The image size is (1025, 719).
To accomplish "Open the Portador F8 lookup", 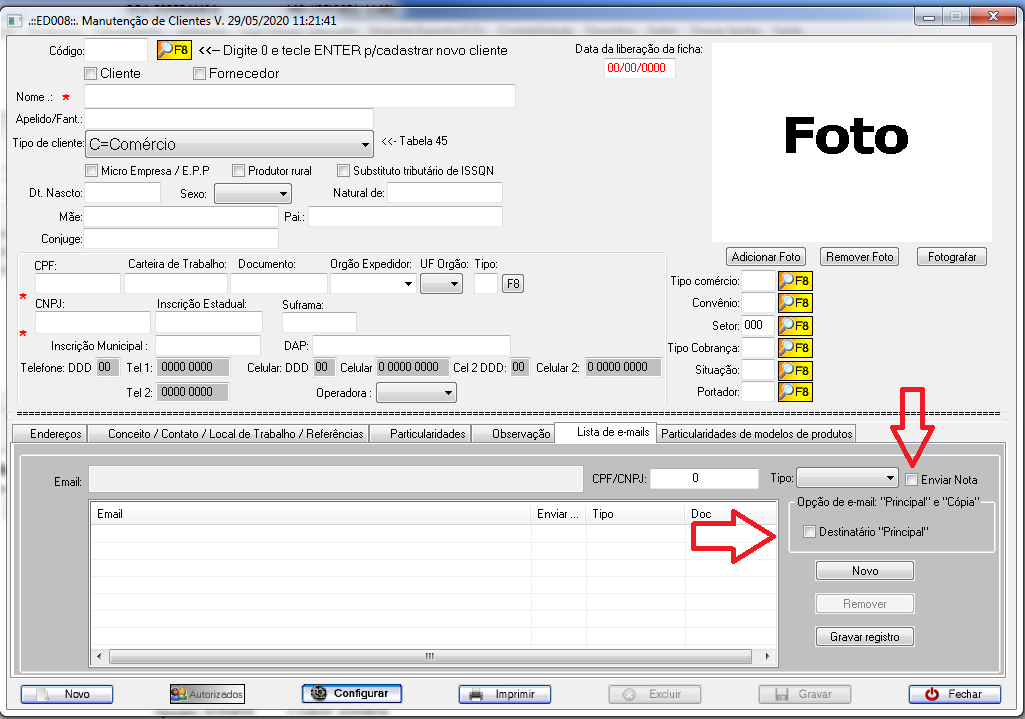I will coord(794,392).
